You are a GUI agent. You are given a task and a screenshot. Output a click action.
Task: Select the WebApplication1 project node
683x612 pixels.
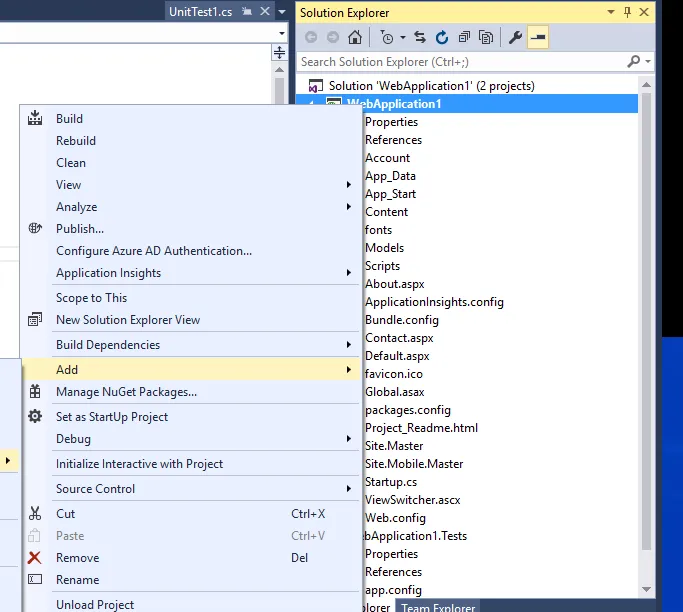pos(394,104)
